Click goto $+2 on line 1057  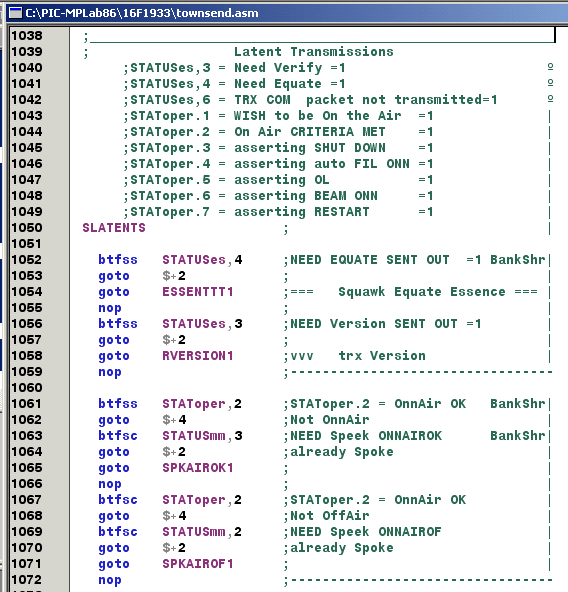[x=142, y=340]
